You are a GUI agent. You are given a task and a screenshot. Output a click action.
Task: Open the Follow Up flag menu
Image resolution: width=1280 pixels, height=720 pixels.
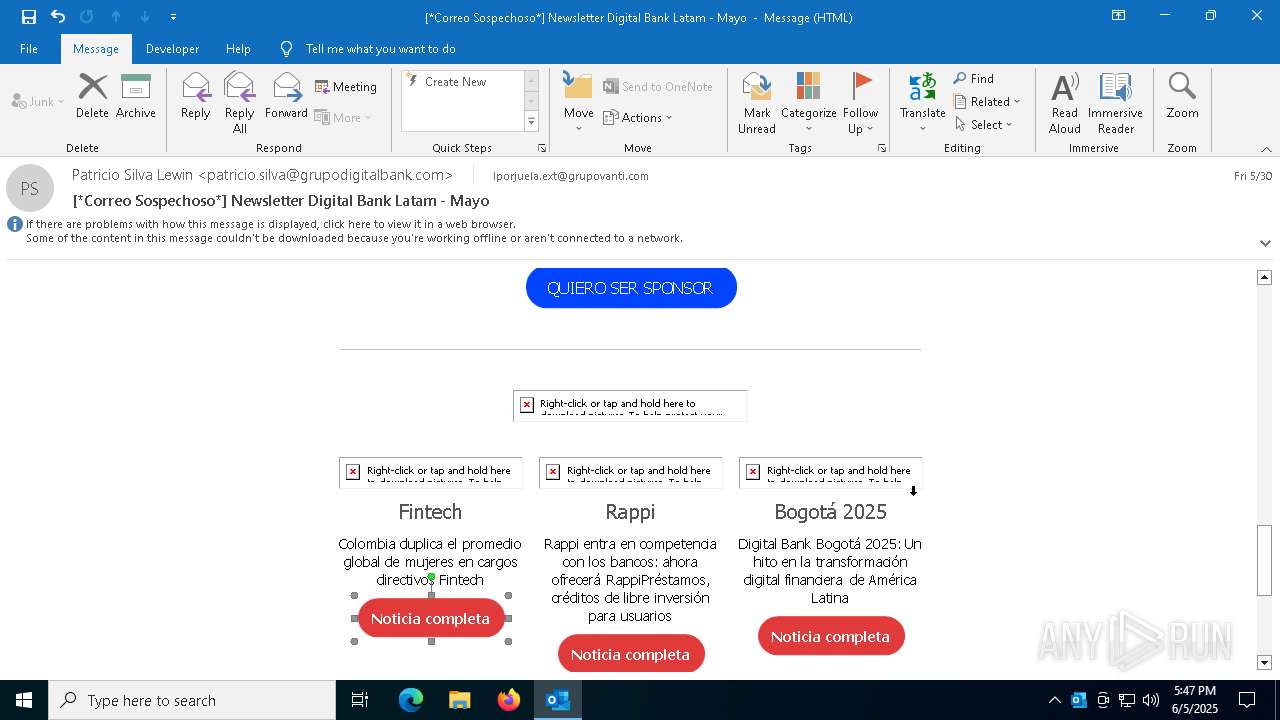[860, 102]
